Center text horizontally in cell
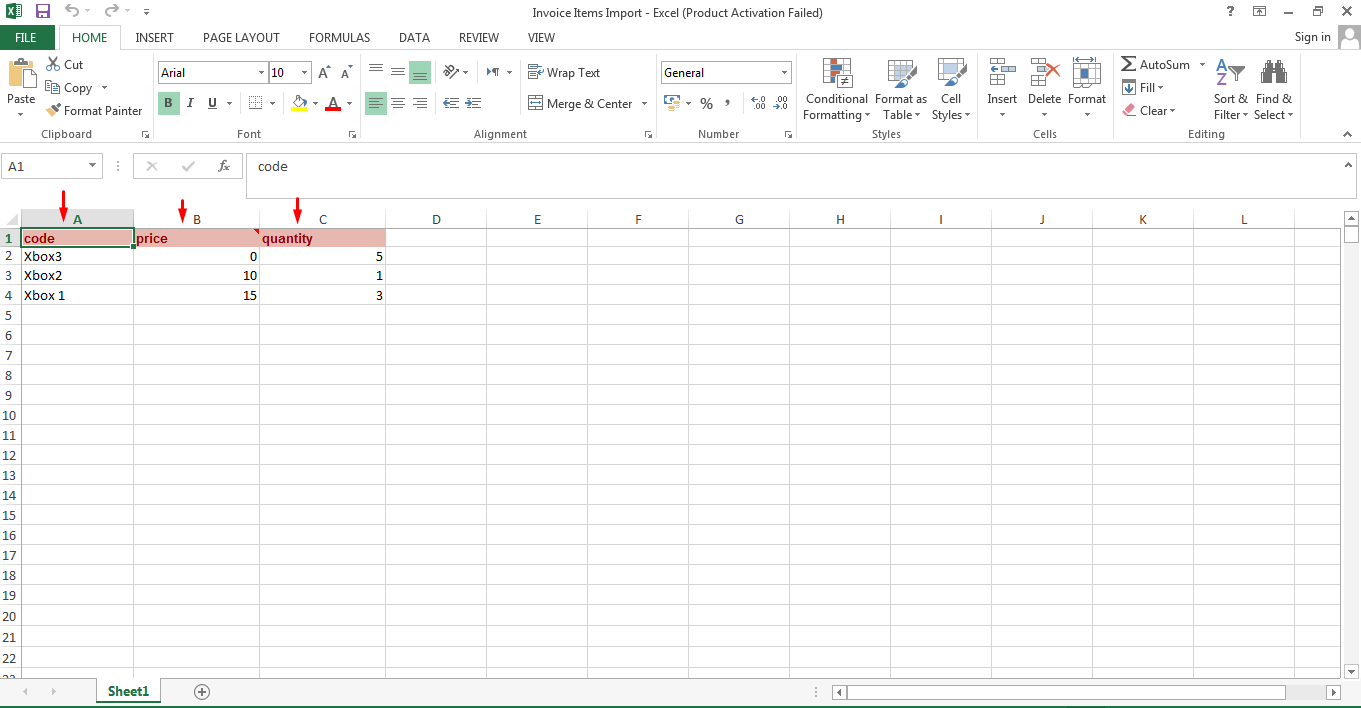 398,103
